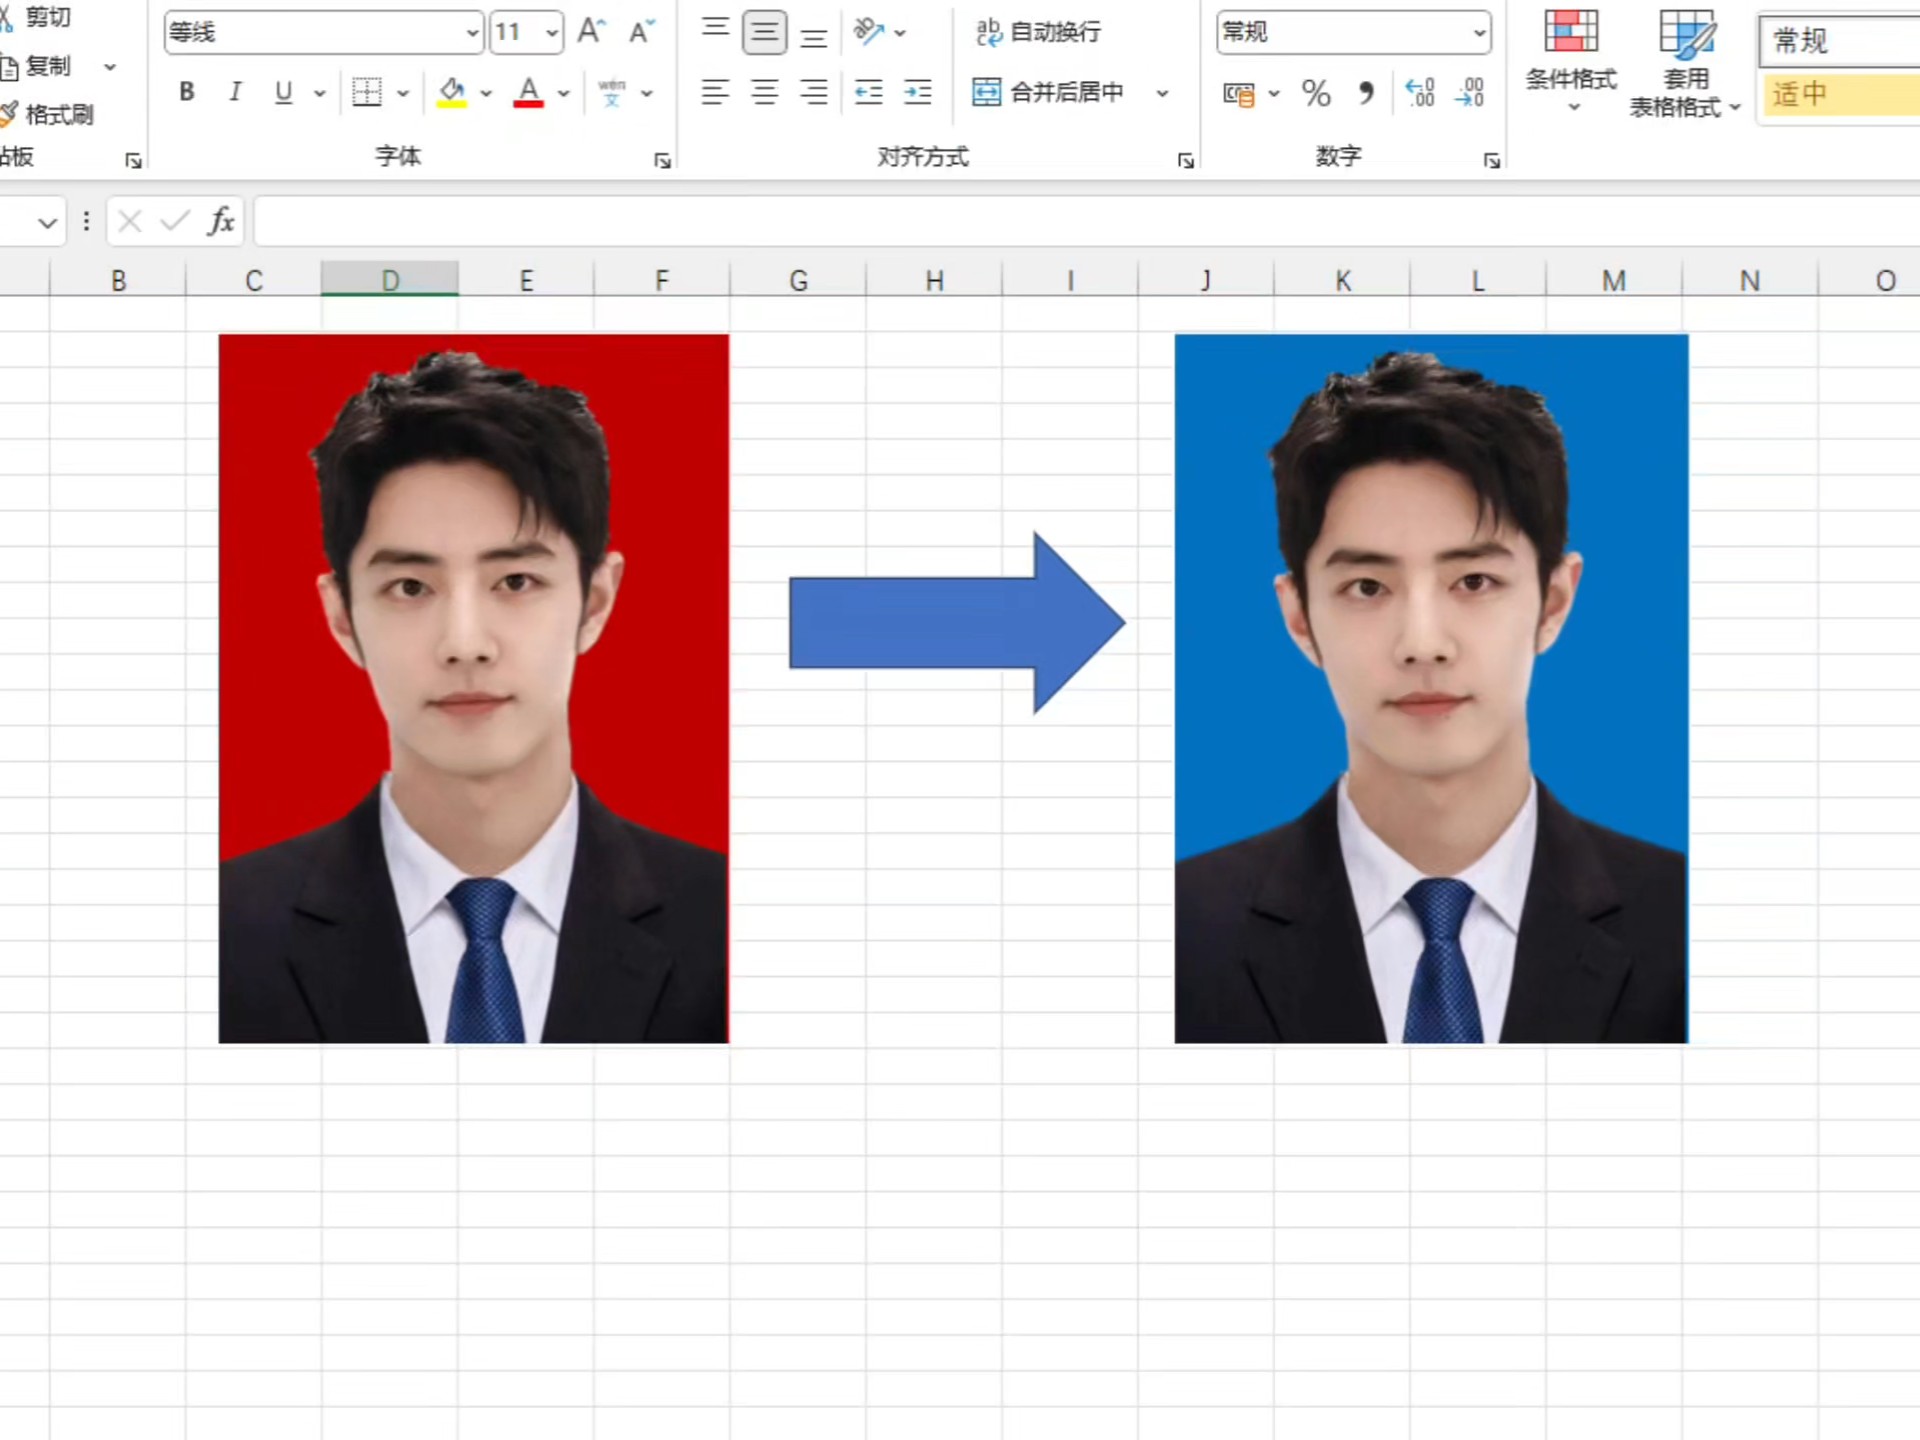Select column D header
This screenshot has width=1920, height=1440.
(390, 280)
